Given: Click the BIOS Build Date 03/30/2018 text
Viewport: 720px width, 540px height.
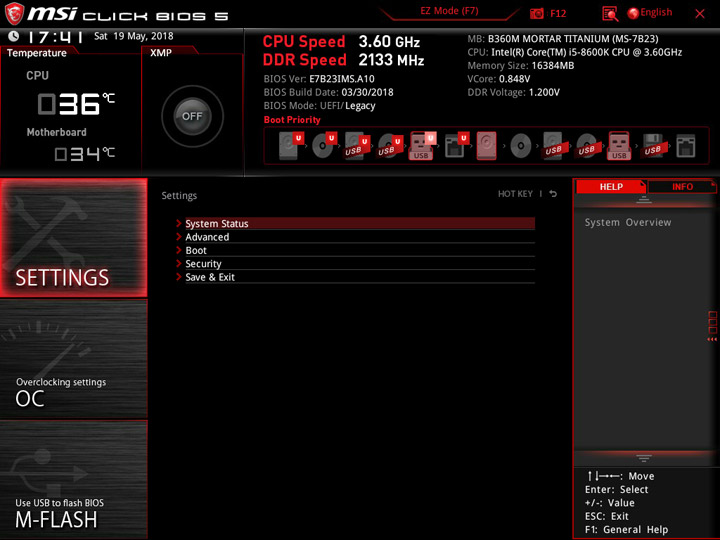Looking at the screenshot, I should (x=328, y=92).
